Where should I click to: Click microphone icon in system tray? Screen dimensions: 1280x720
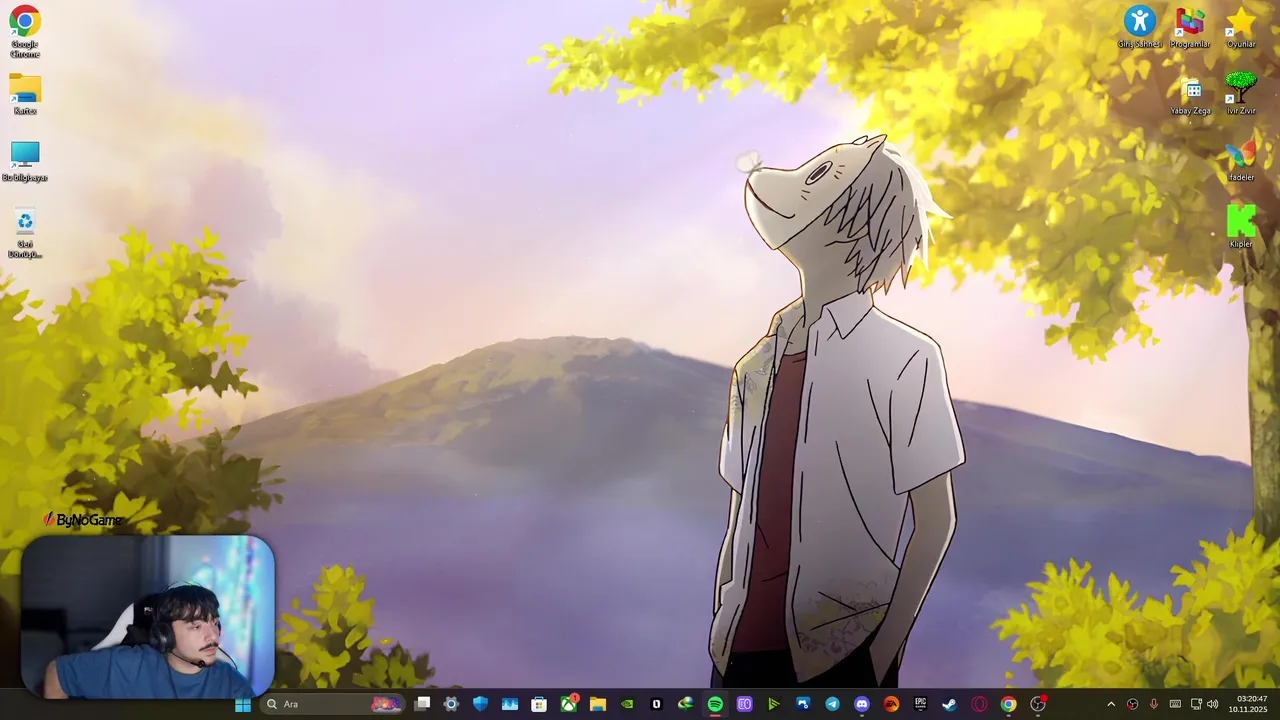pos(1154,704)
